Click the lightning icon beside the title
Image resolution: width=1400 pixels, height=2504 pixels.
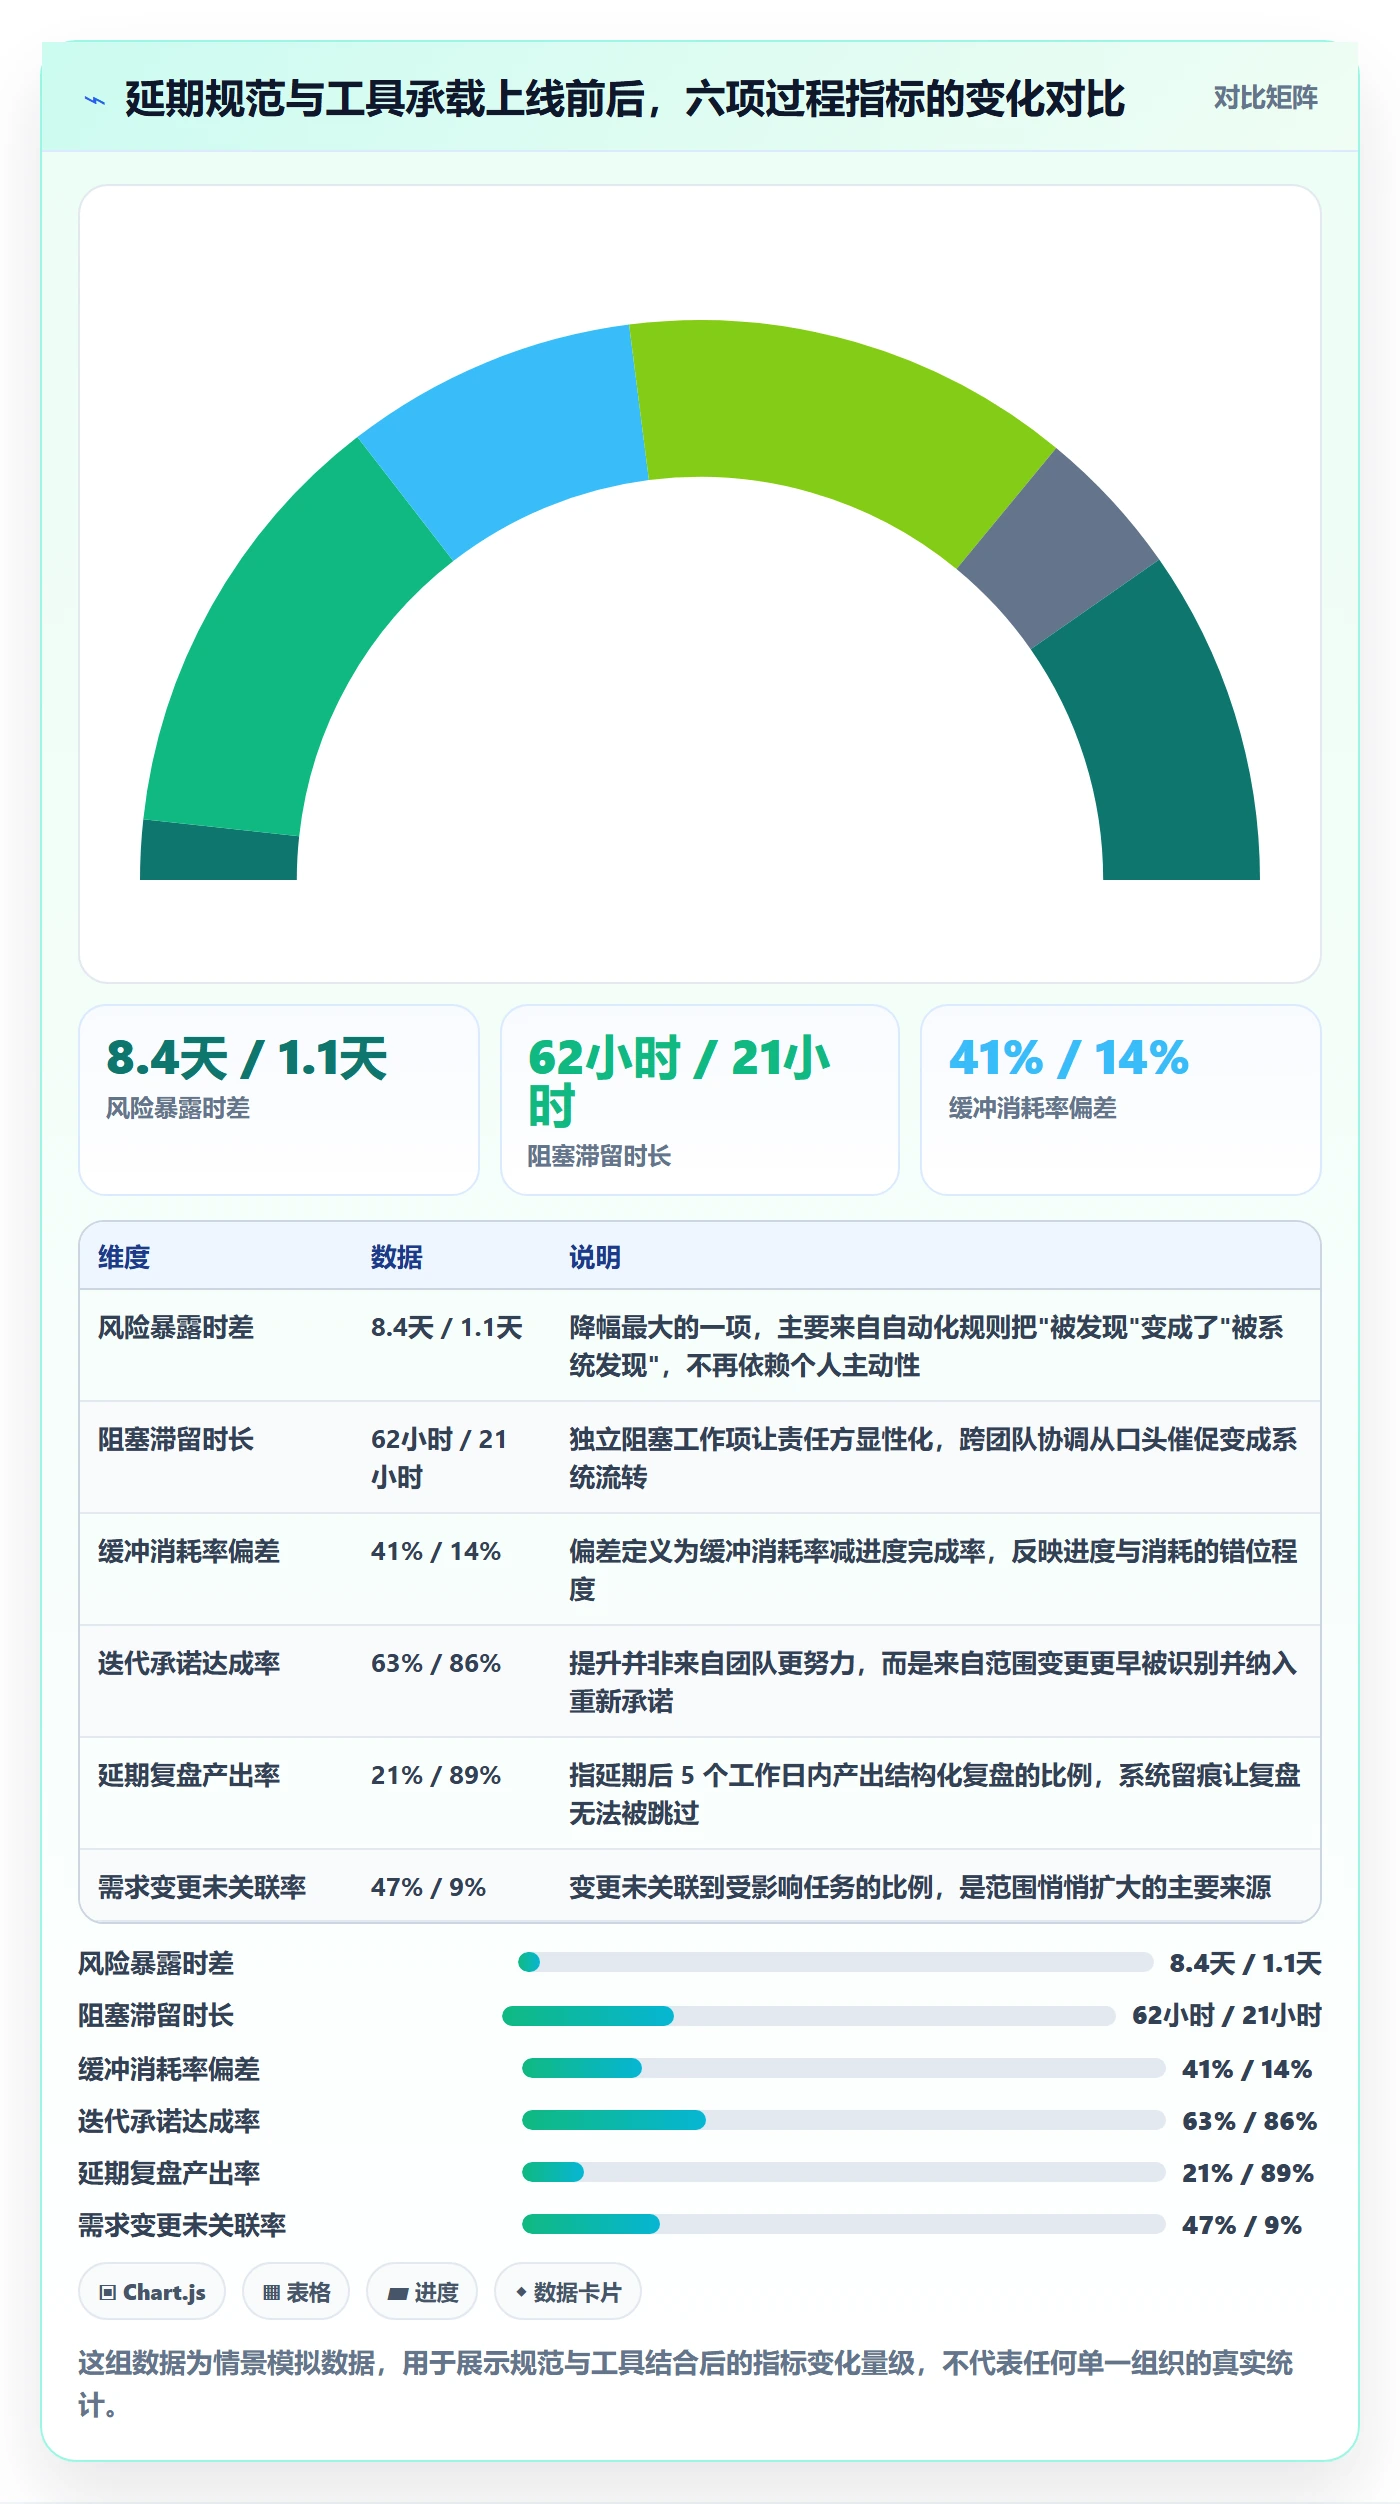click(x=95, y=100)
